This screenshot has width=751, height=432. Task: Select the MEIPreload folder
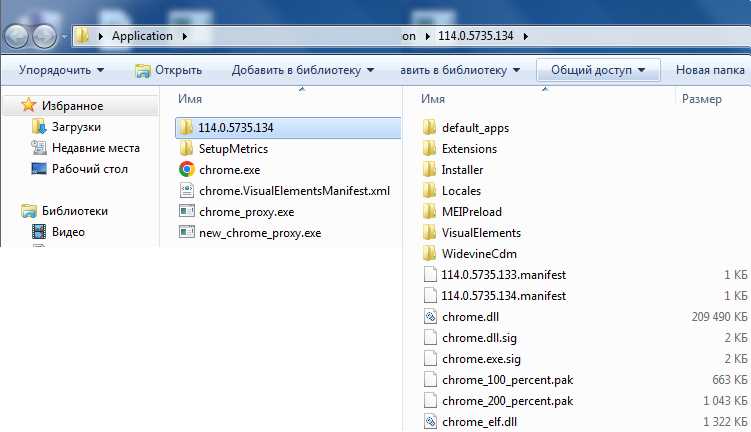[x=472, y=212]
